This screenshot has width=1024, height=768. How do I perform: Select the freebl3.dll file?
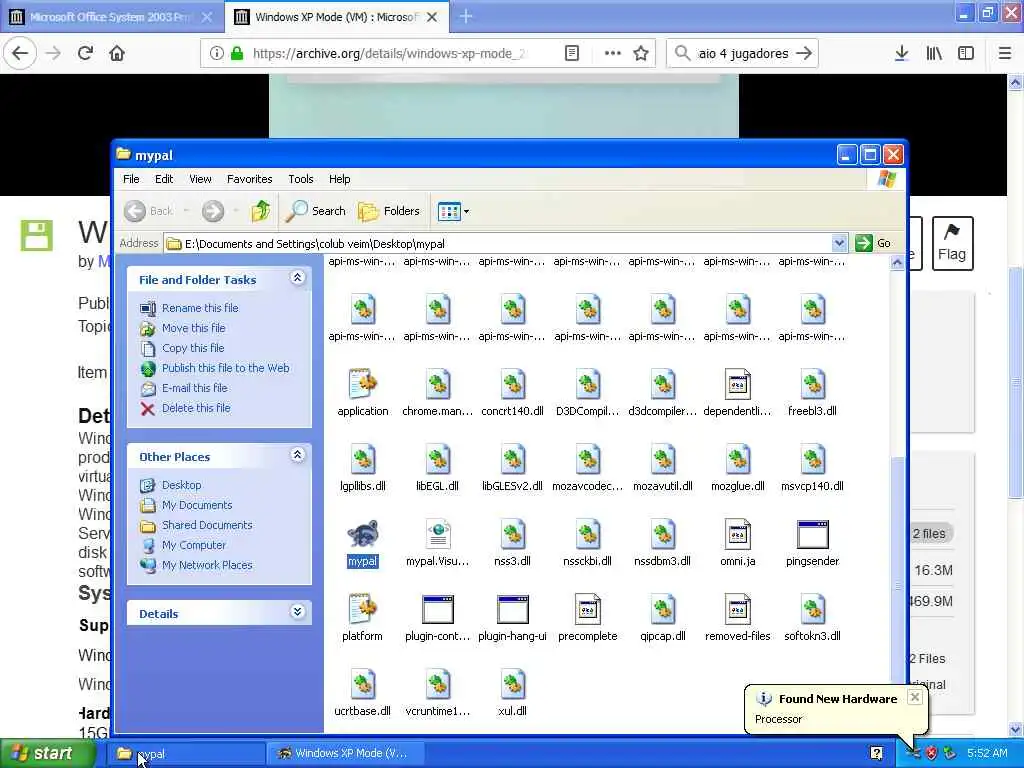point(812,385)
